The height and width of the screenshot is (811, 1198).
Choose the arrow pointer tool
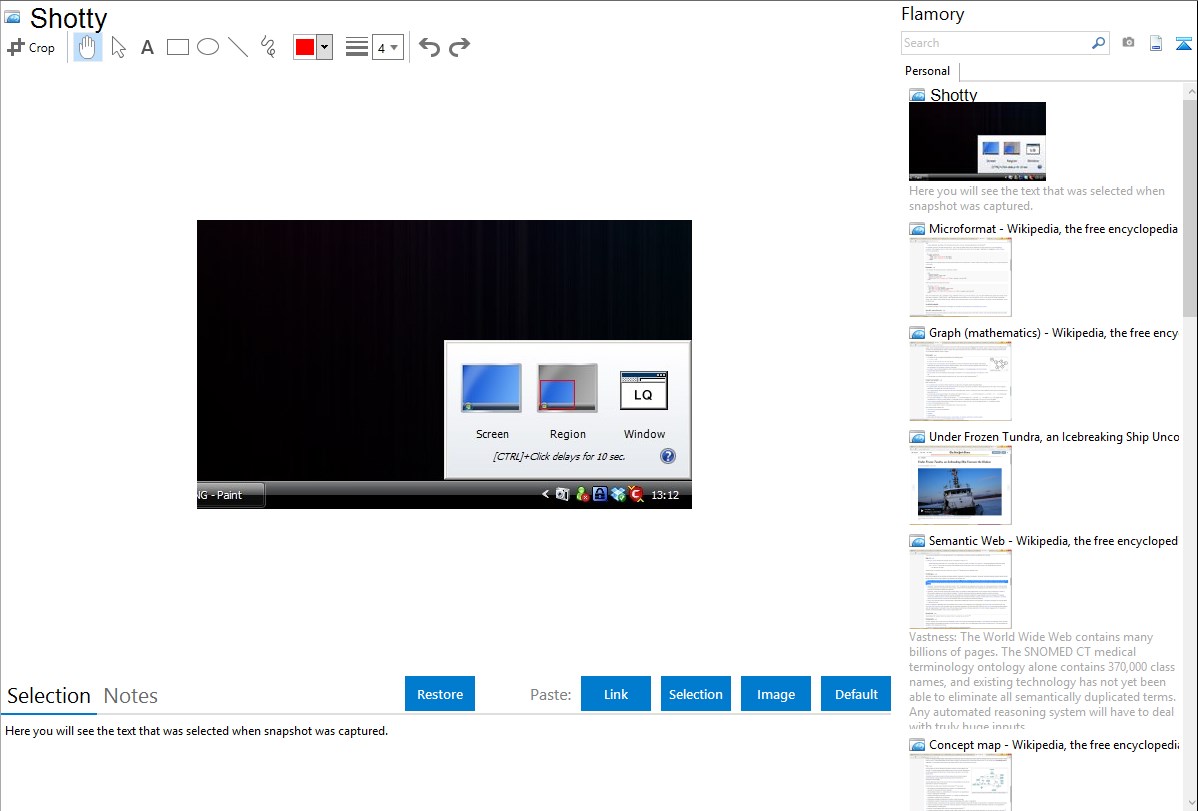tap(118, 47)
